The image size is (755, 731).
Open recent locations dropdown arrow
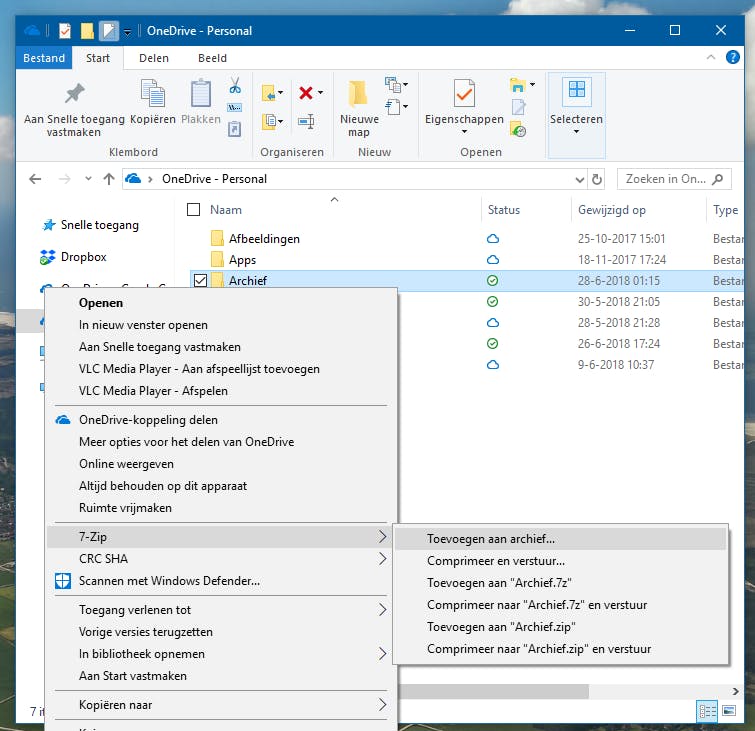pyautogui.click(x=88, y=179)
